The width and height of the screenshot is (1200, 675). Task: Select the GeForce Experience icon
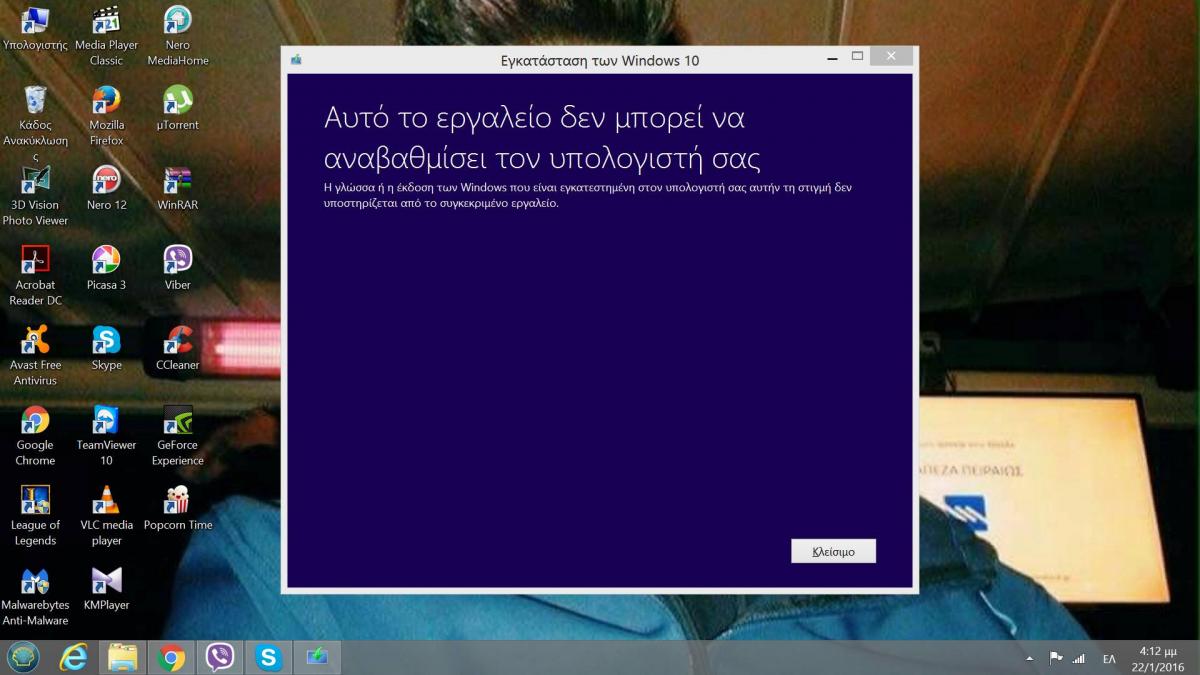coord(177,437)
